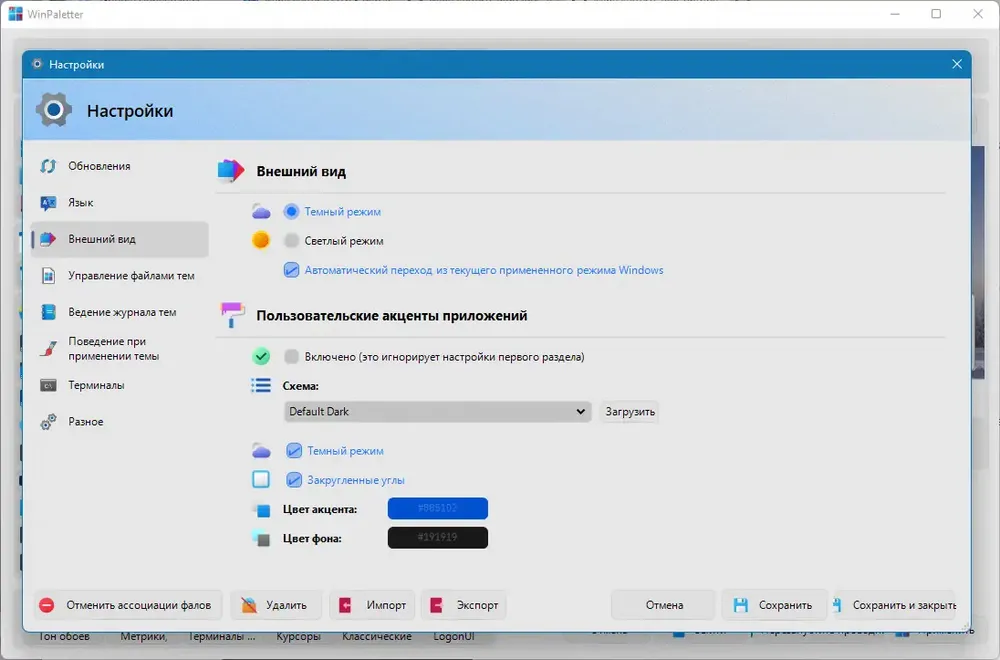Image resolution: width=1000 pixels, height=660 pixels.
Task: Toggle the Закругленные углы checkbox
Action: [293, 480]
